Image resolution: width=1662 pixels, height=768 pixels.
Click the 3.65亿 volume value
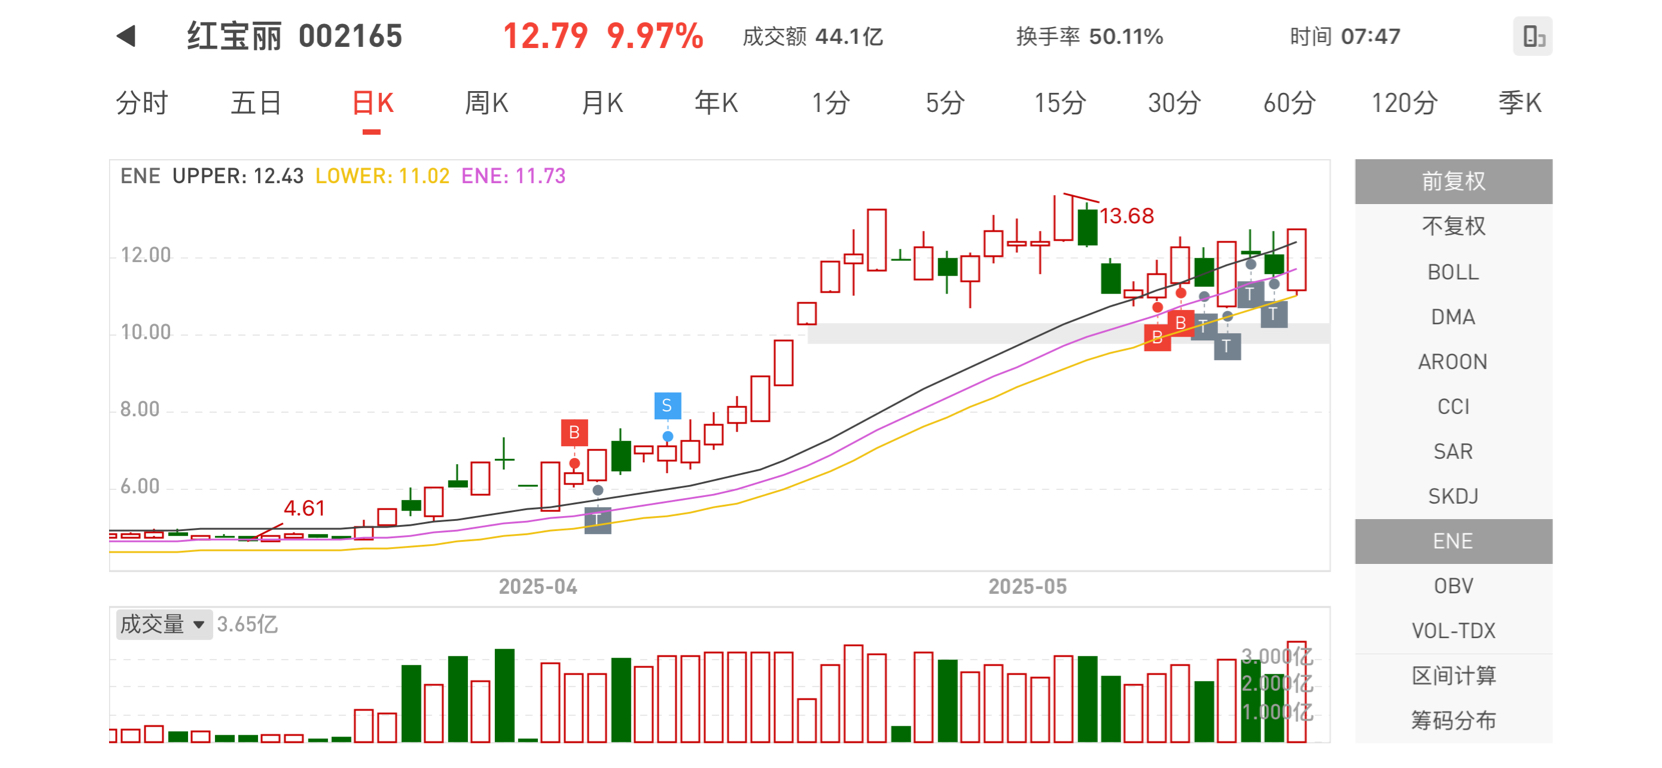(247, 625)
